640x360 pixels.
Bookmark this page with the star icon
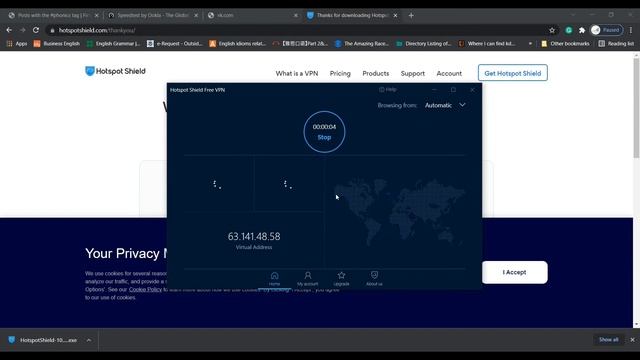tap(552, 30)
